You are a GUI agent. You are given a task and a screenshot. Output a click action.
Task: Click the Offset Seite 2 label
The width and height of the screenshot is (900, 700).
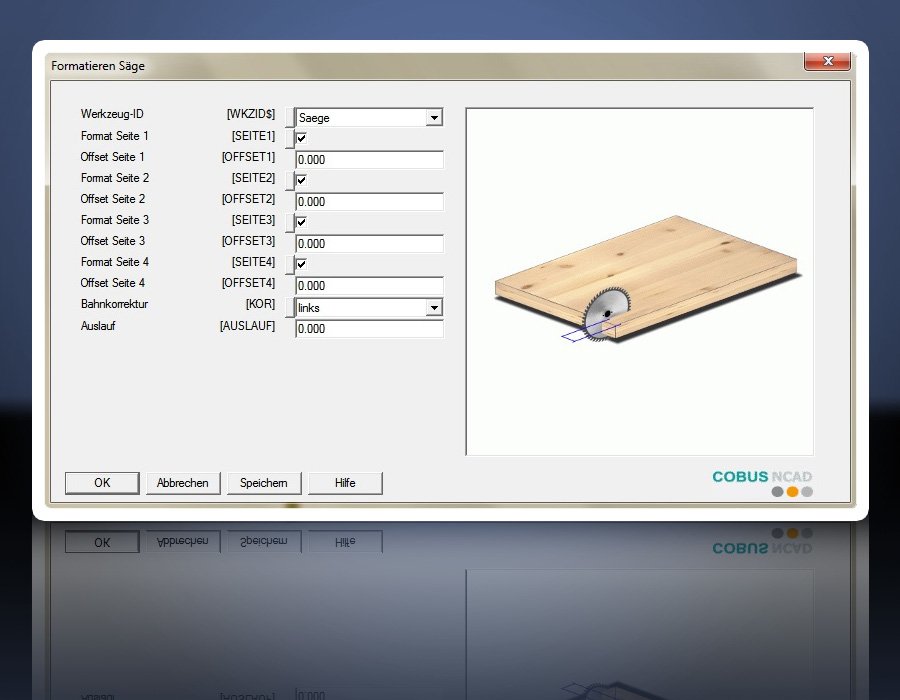coord(113,199)
